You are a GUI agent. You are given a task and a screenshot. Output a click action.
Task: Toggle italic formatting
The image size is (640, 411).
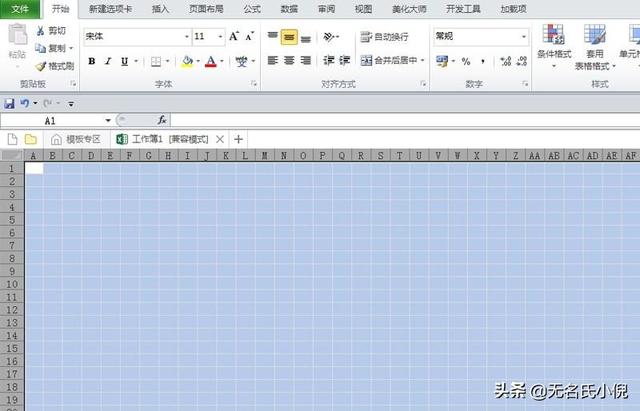(108, 61)
